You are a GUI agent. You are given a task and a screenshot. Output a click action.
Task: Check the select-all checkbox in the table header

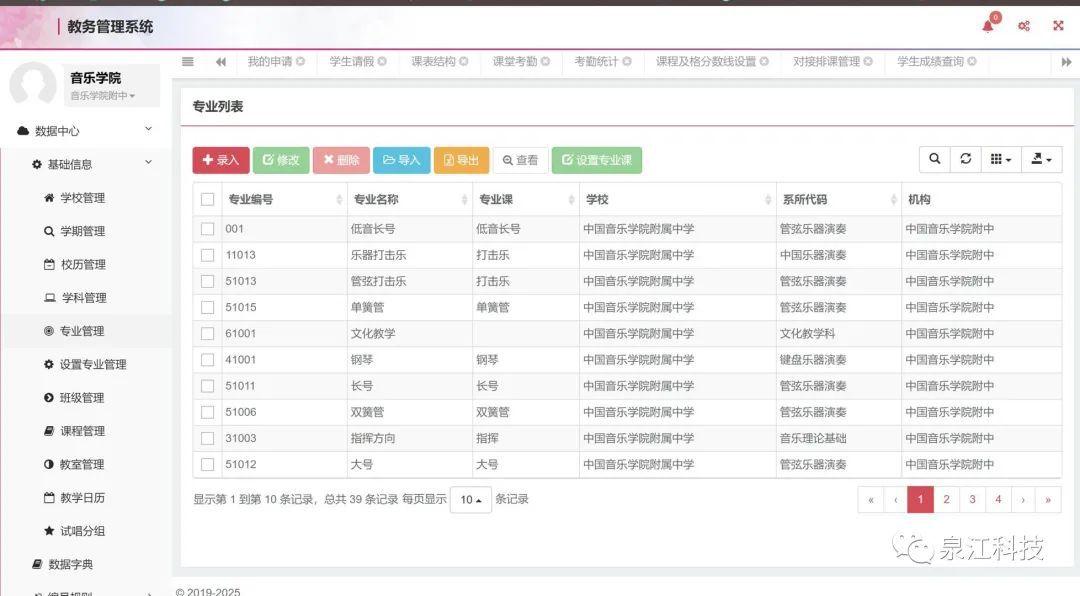coord(207,198)
